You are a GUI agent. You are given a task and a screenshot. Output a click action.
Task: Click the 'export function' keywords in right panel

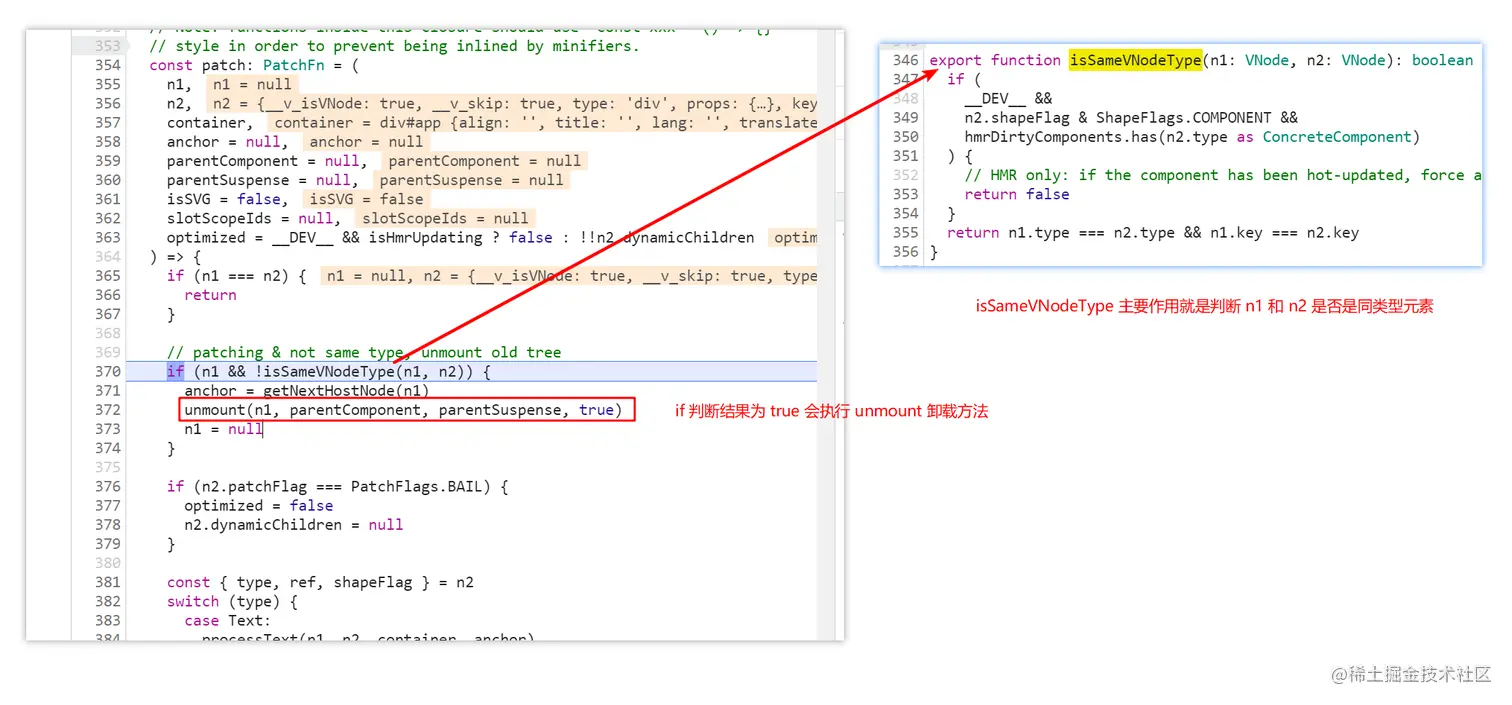995,60
